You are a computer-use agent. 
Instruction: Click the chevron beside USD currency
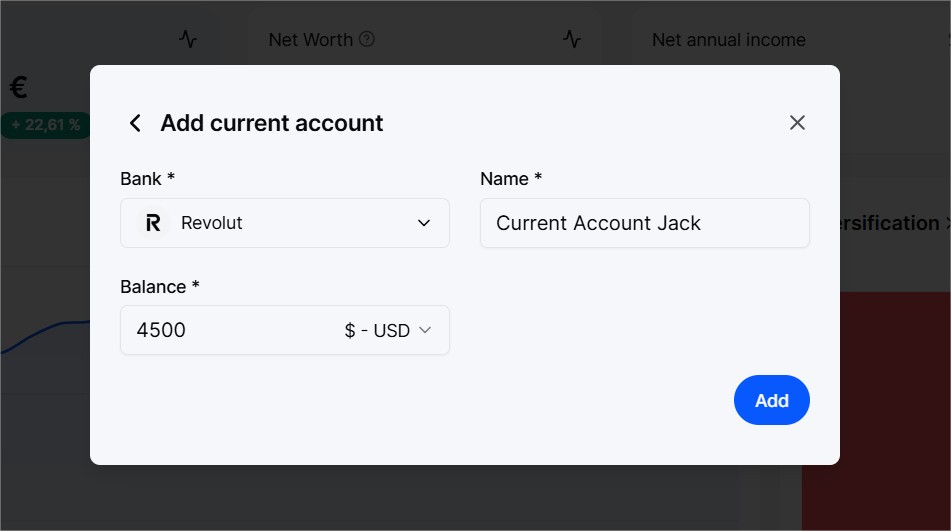425,330
